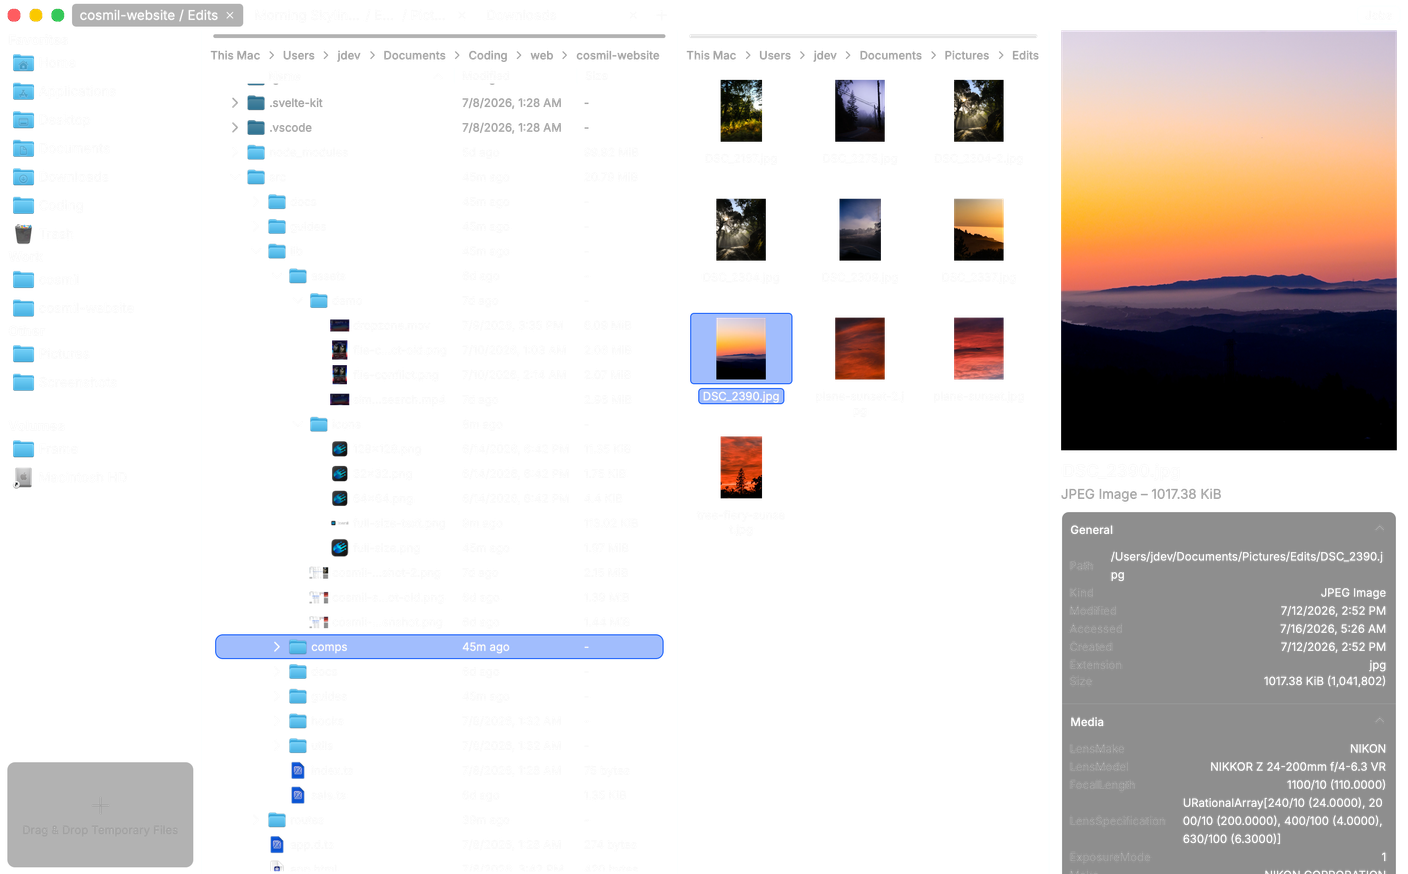The width and height of the screenshot is (1408, 874).
Task: Select the DSC_2390.jpg thumbnail
Action: (x=741, y=349)
